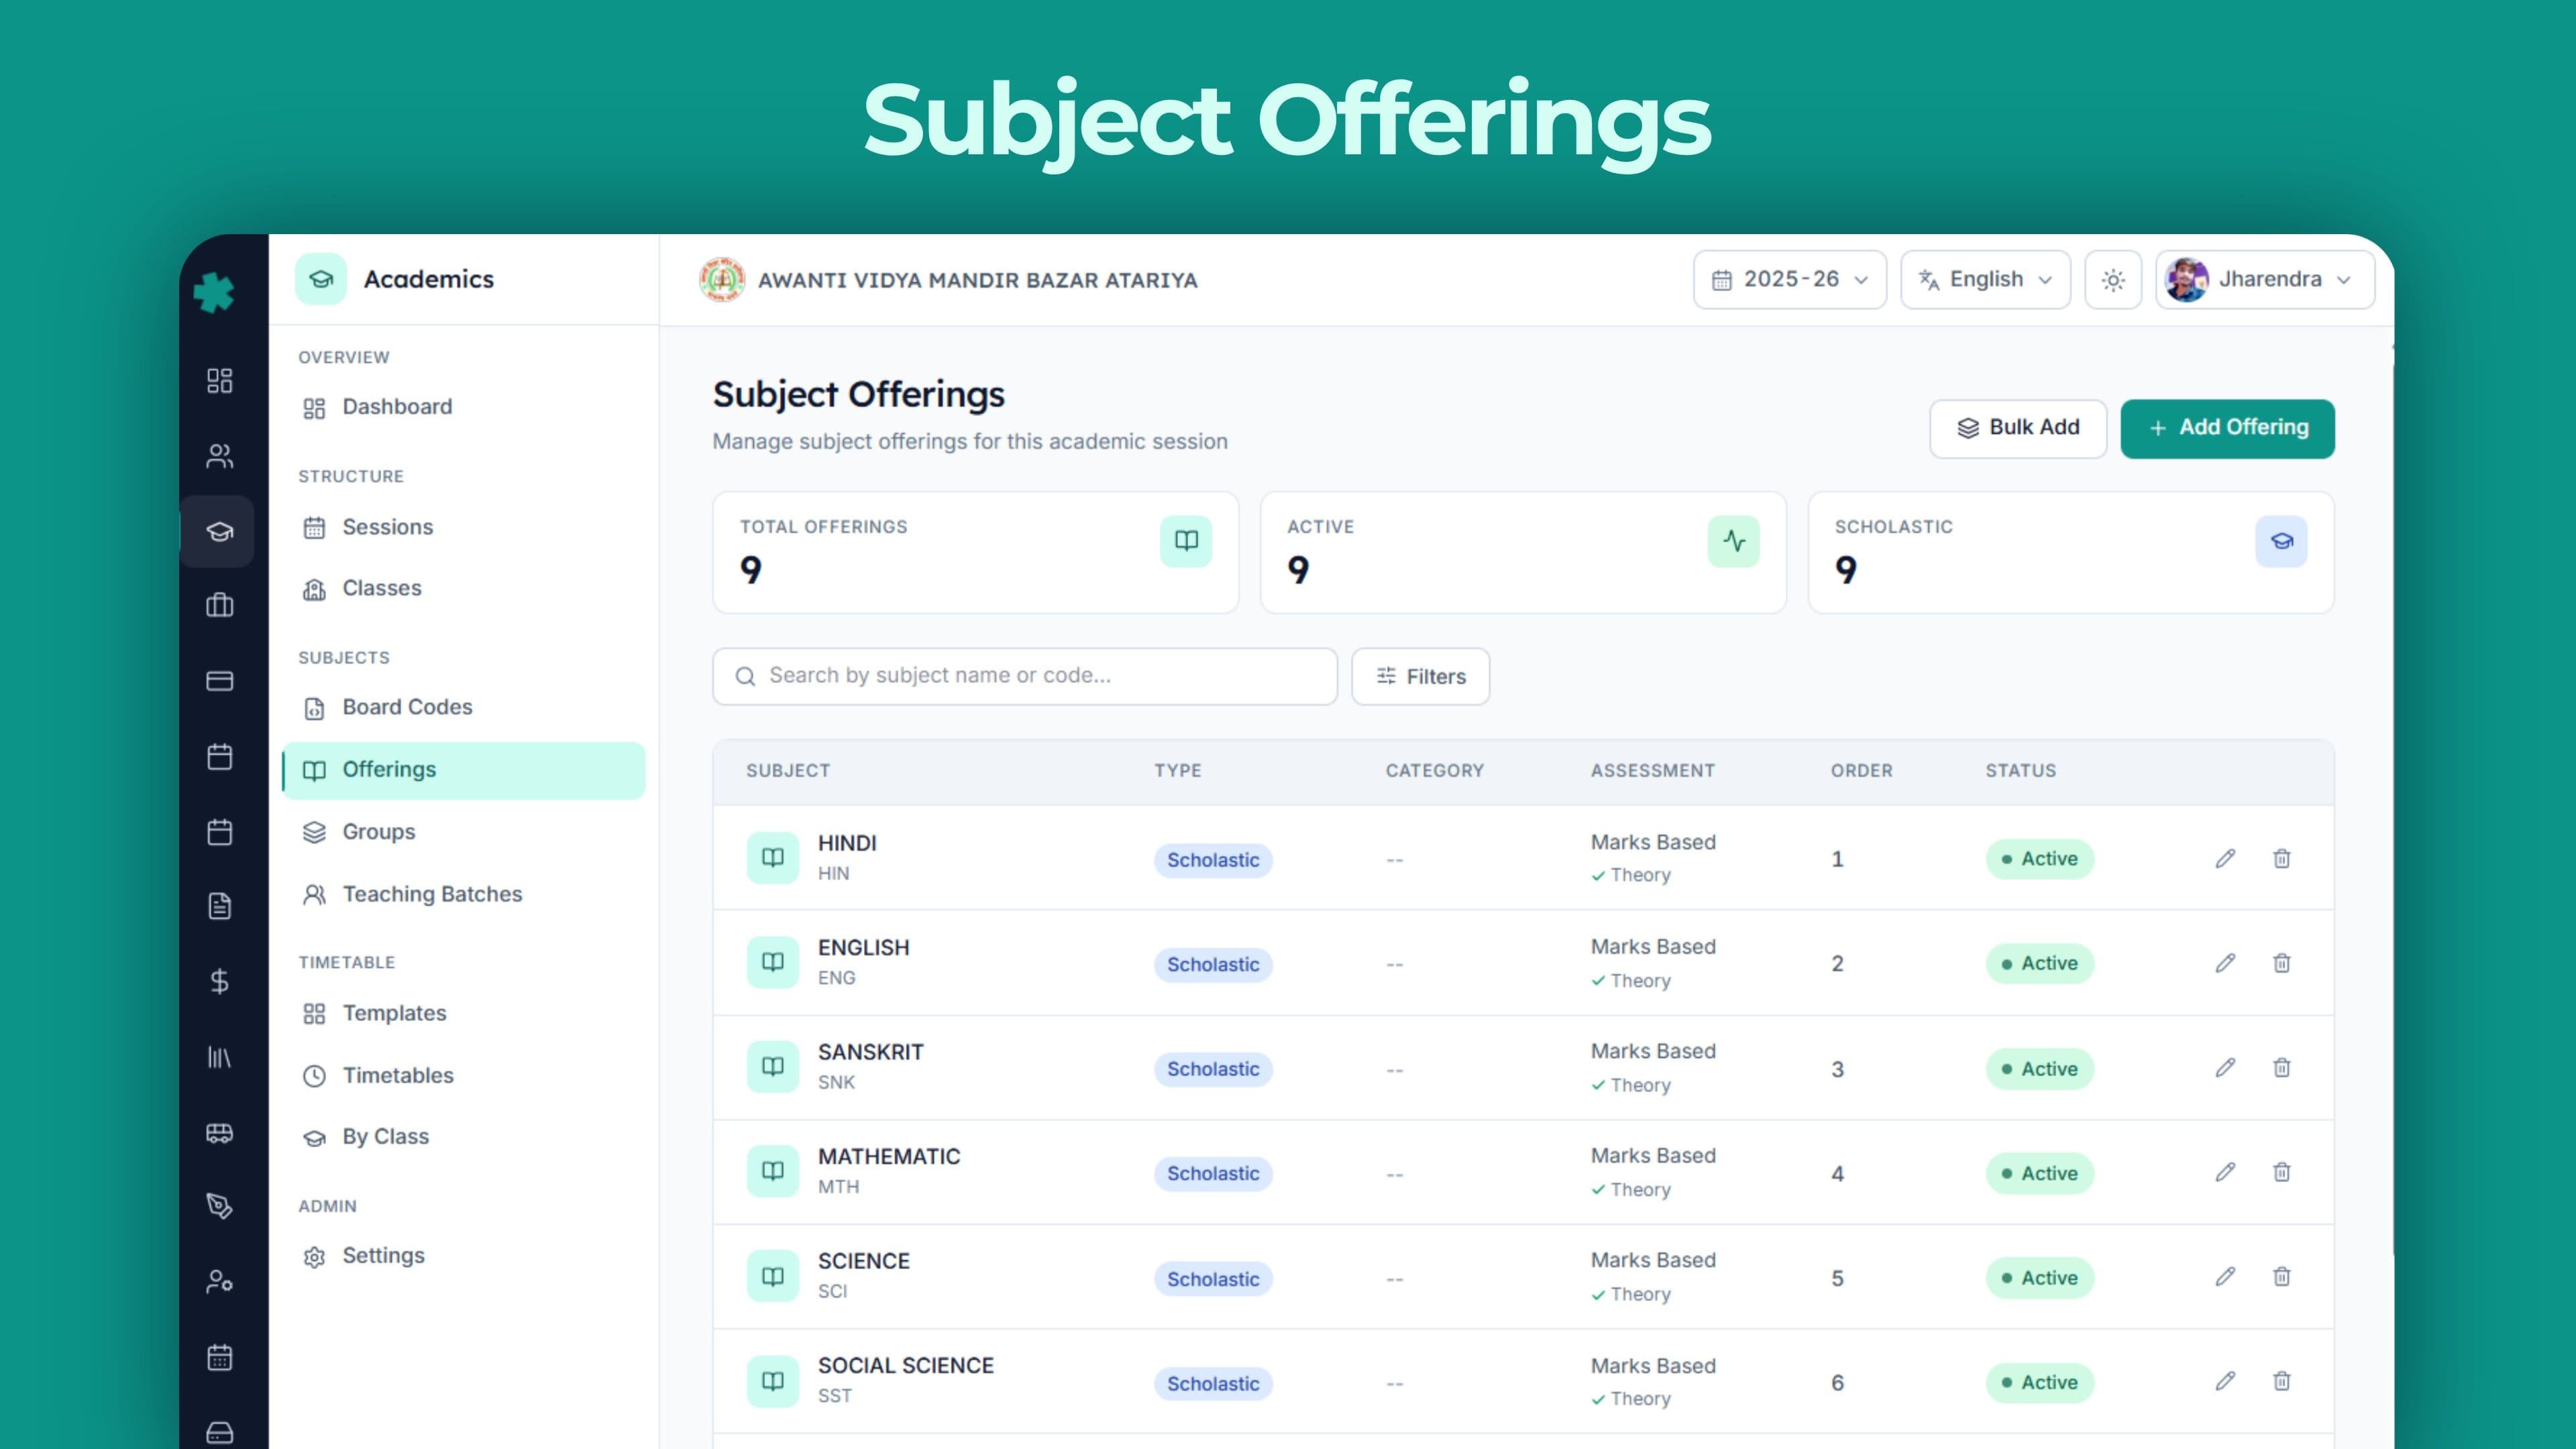The width and height of the screenshot is (2576, 1449).
Task: Open the Filters panel
Action: (1420, 677)
